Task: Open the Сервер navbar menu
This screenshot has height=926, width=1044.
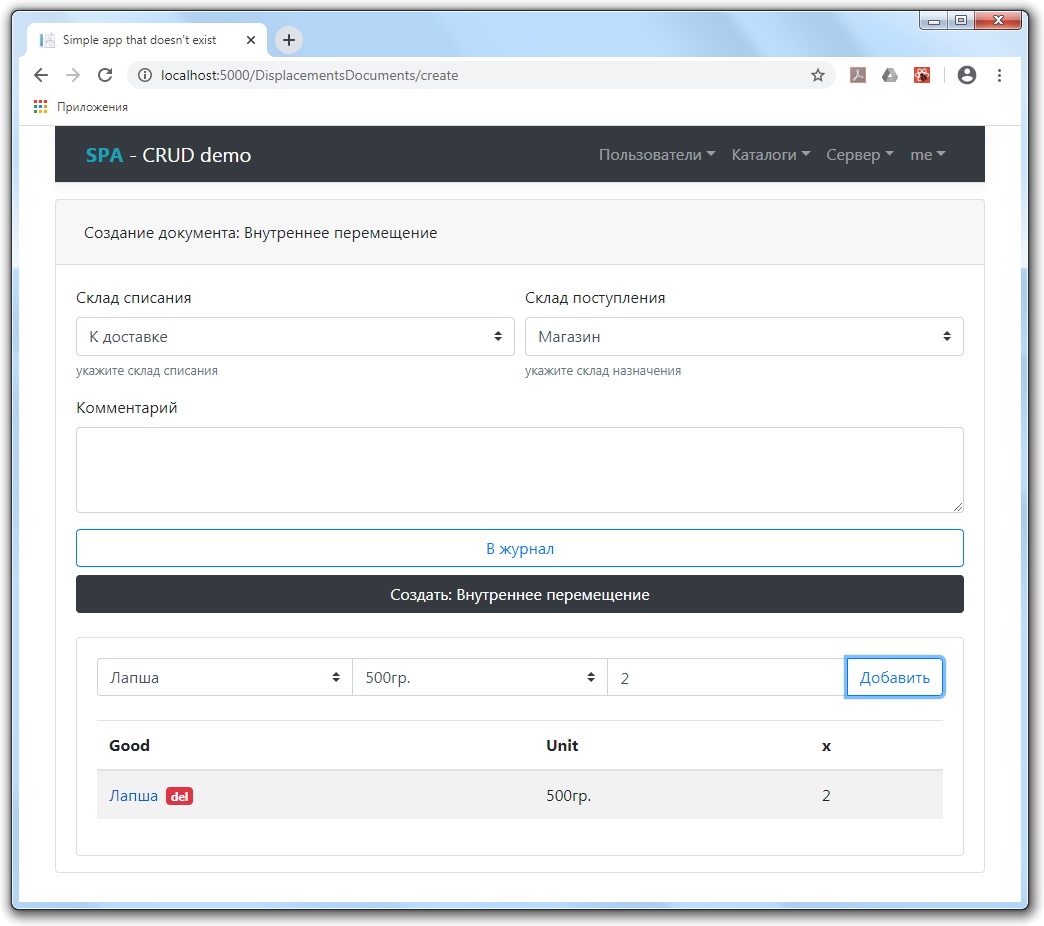Action: point(860,154)
